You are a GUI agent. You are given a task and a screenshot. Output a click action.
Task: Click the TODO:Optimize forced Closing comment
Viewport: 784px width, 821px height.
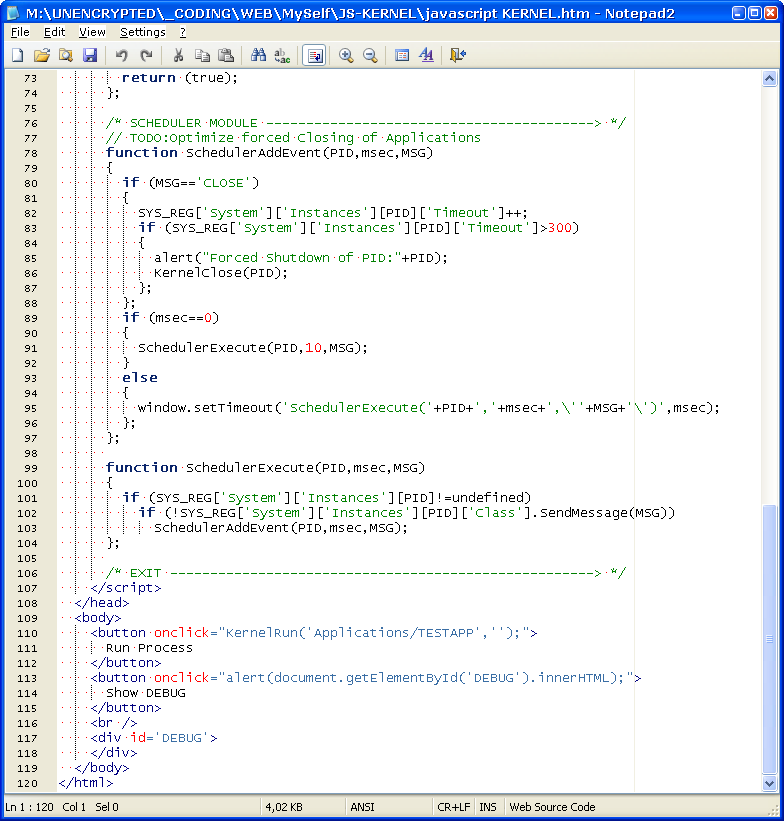pyautogui.click(x=293, y=138)
